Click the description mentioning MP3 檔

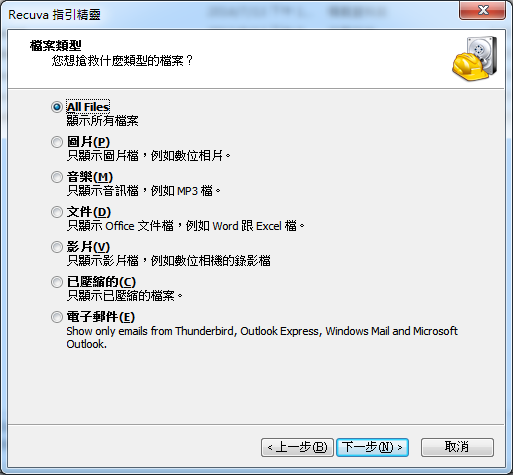(144, 191)
